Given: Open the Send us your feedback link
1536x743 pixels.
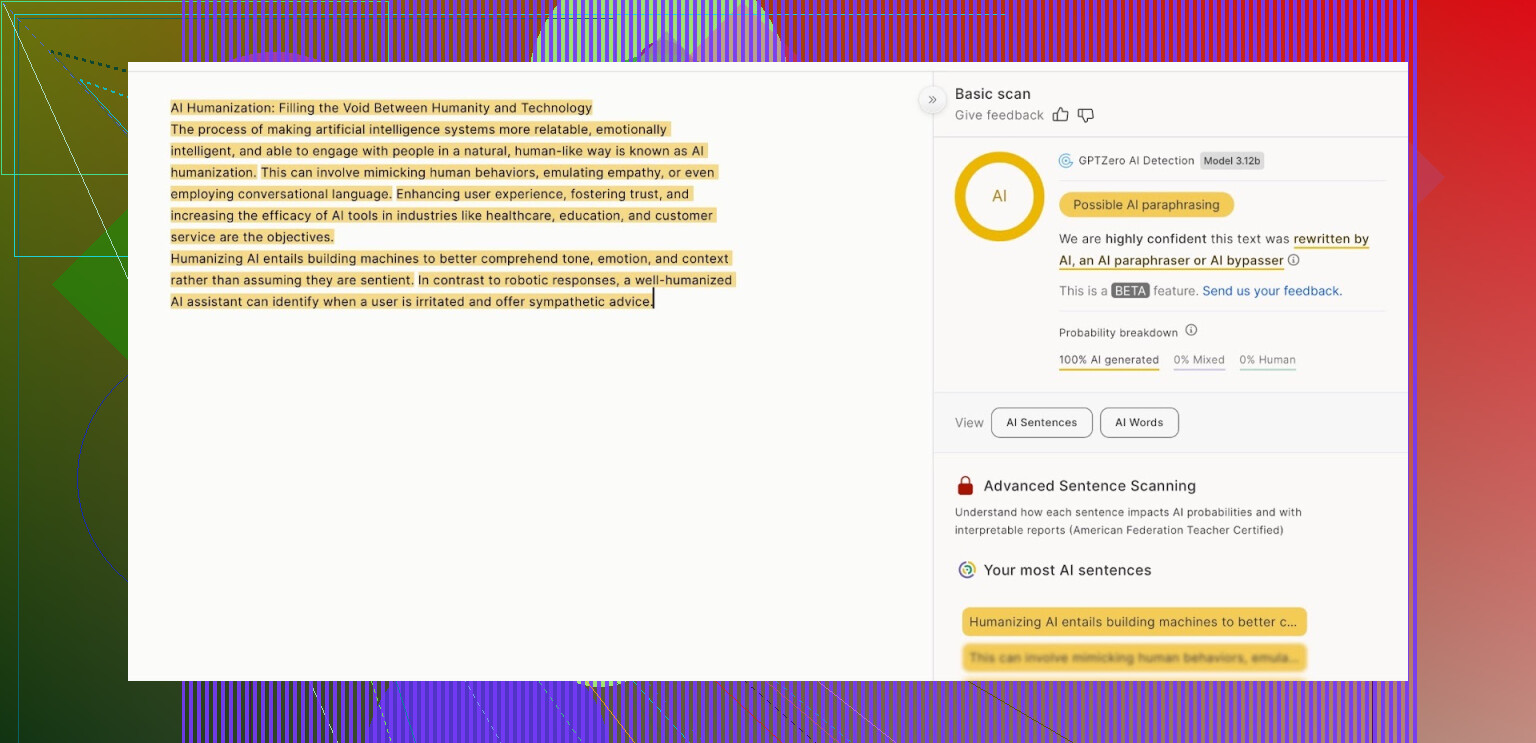Looking at the screenshot, I should [1272, 291].
